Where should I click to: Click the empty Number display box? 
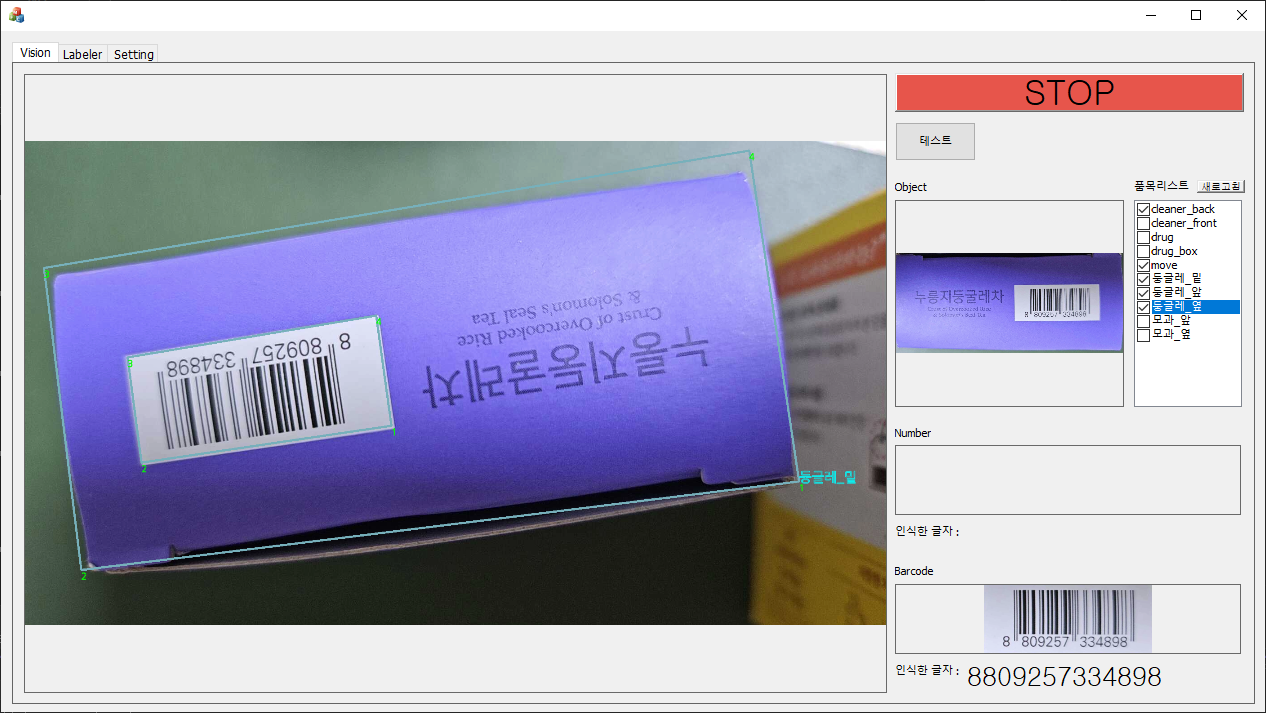click(x=1067, y=480)
